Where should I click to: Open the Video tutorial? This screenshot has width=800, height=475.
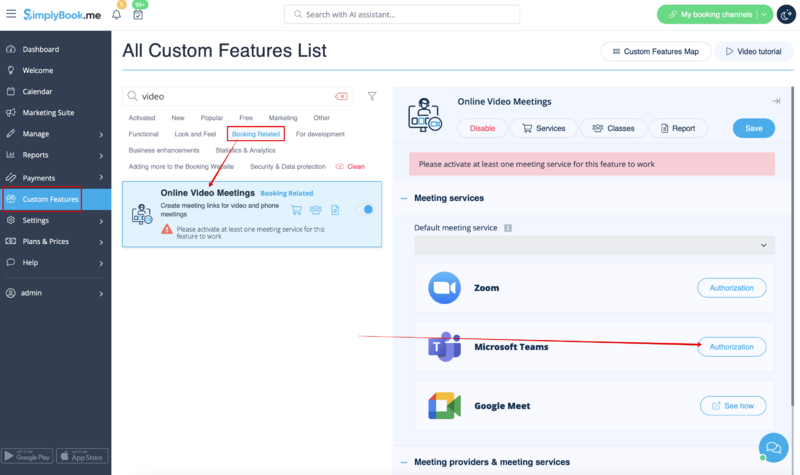(x=754, y=52)
